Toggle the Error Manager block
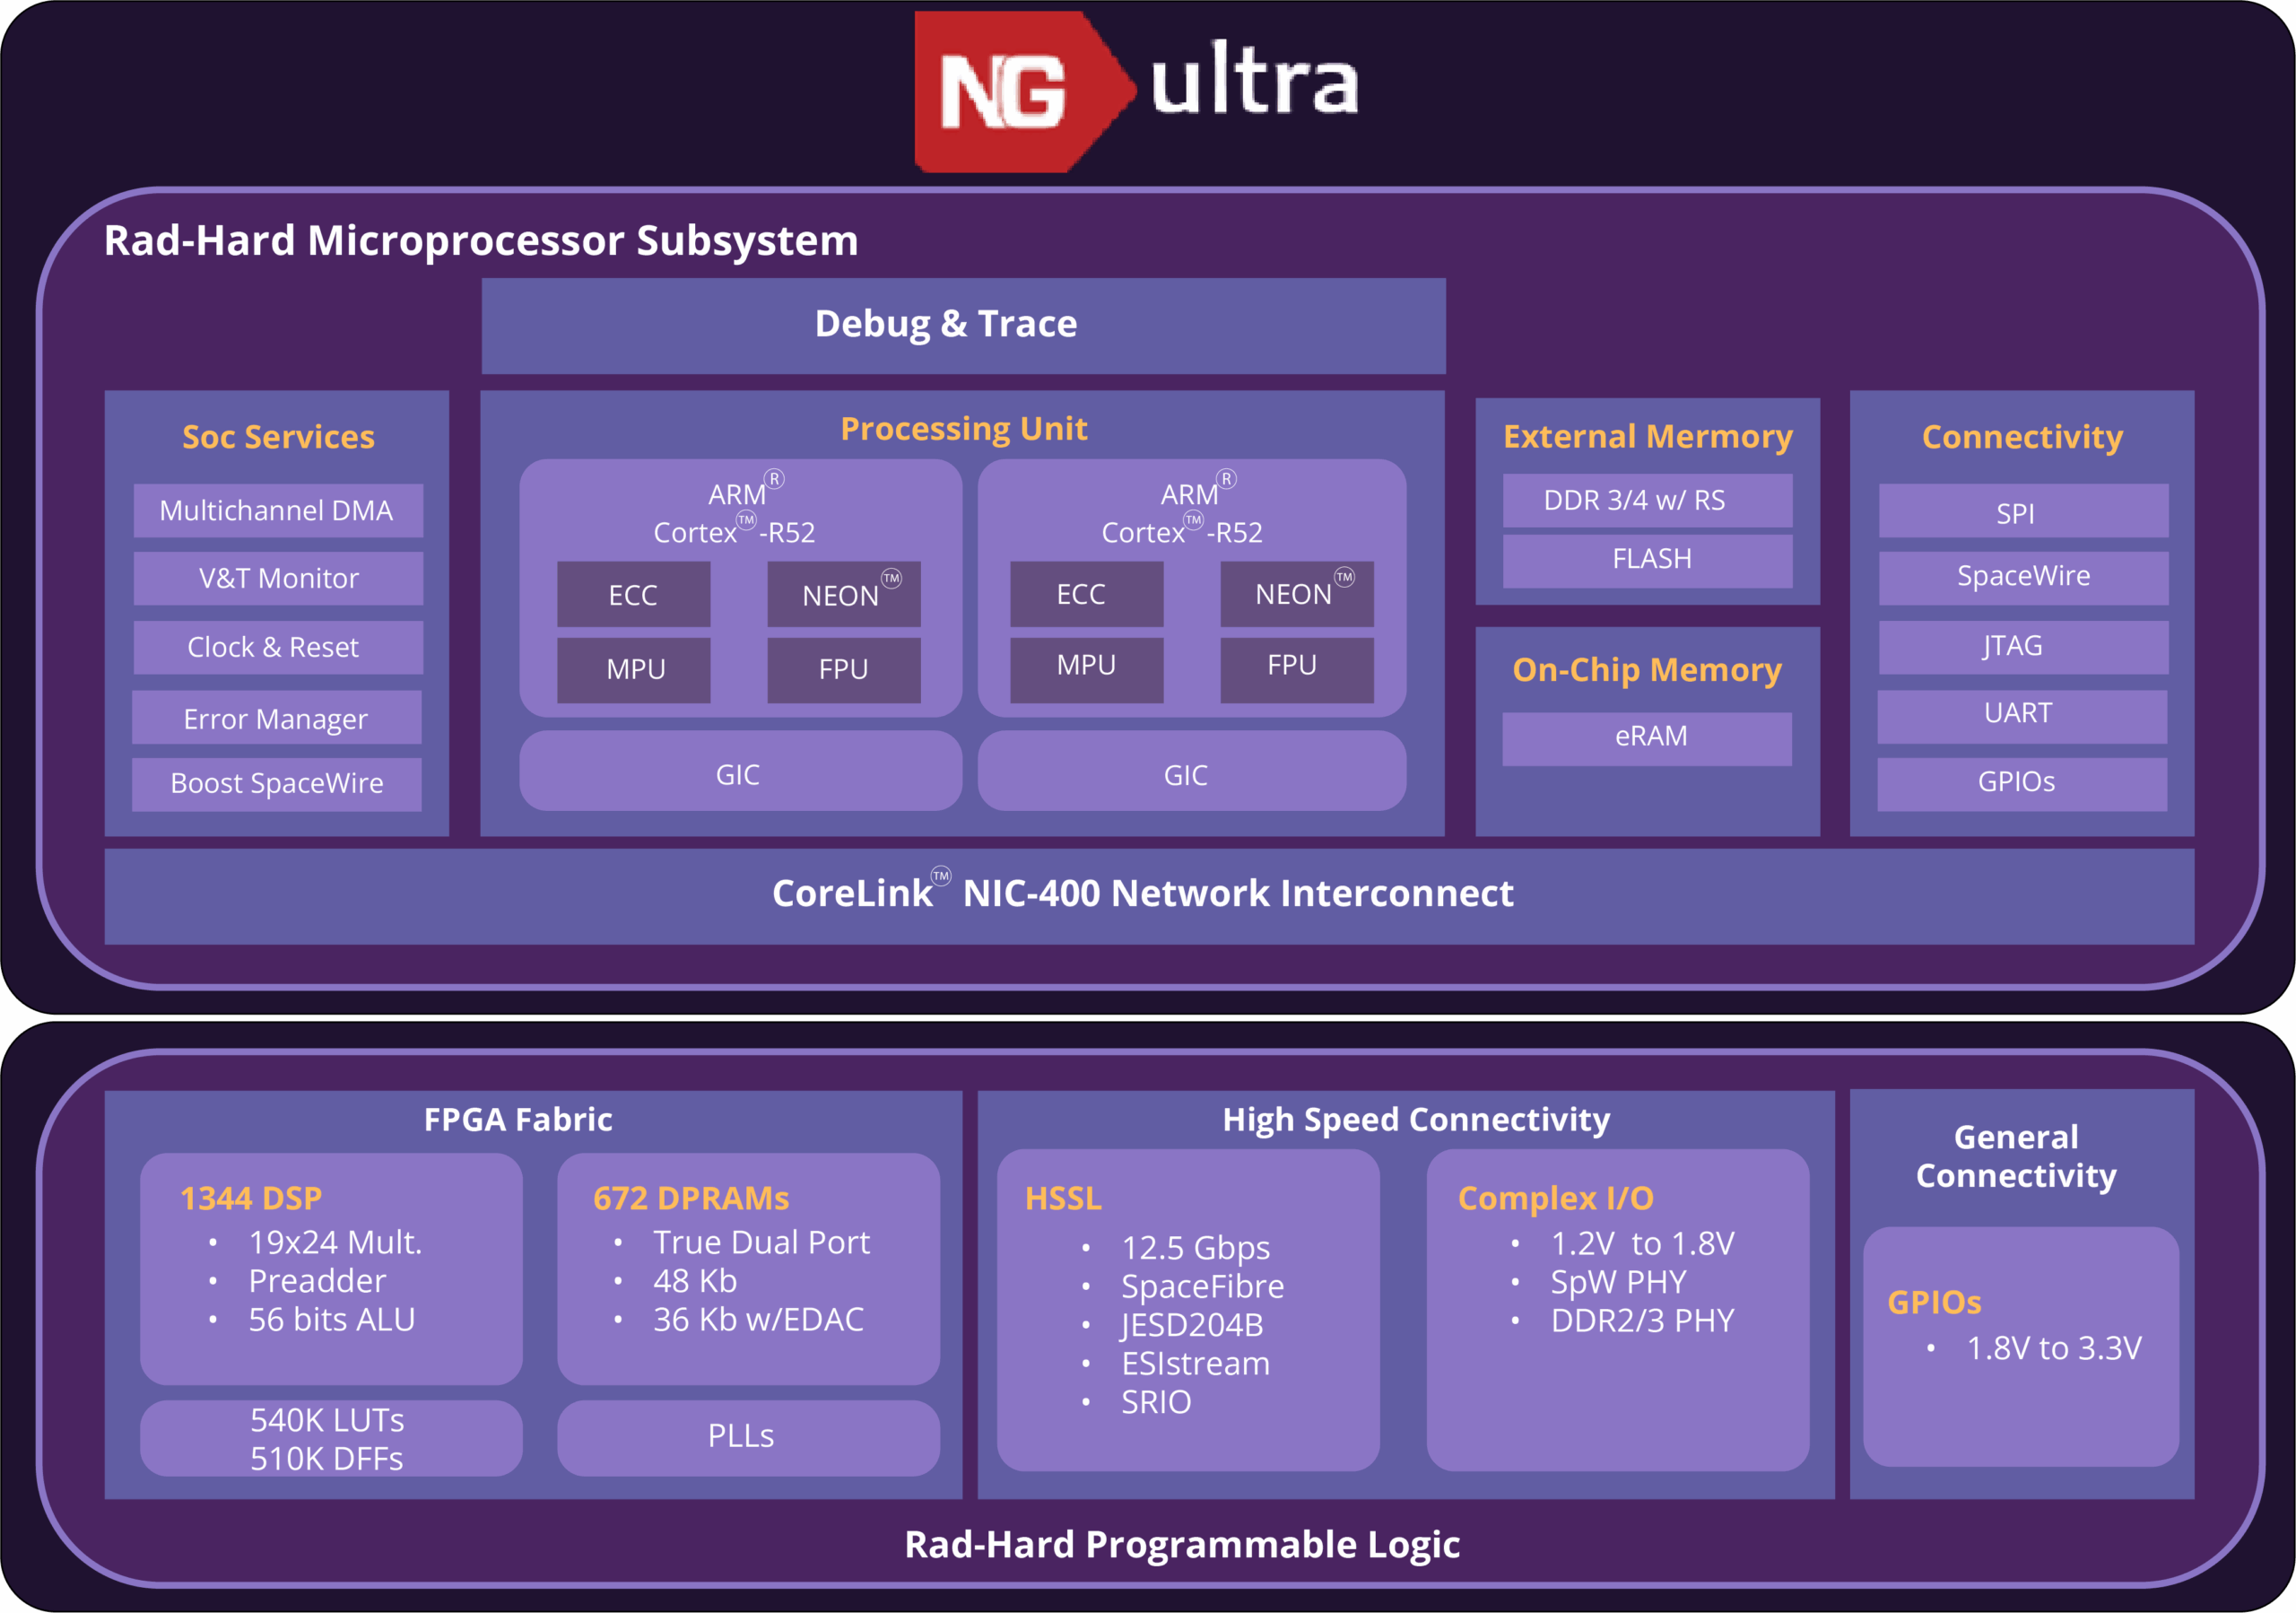The image size is (2296, 1613). click(277, 717)
